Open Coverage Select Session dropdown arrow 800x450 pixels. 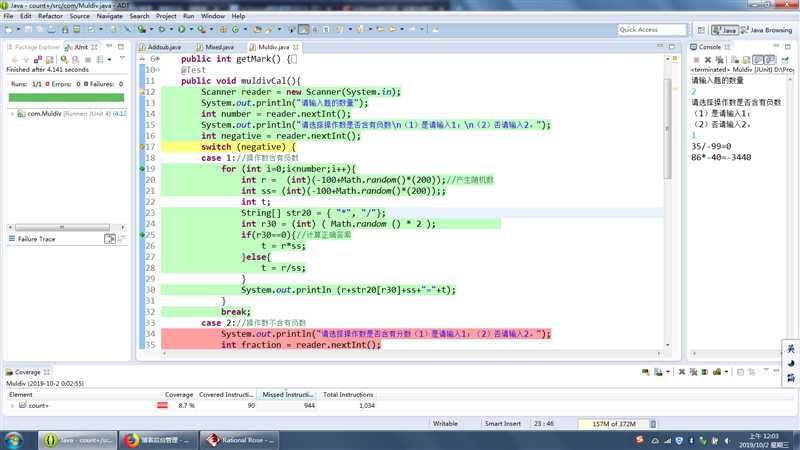pos(726,372)
